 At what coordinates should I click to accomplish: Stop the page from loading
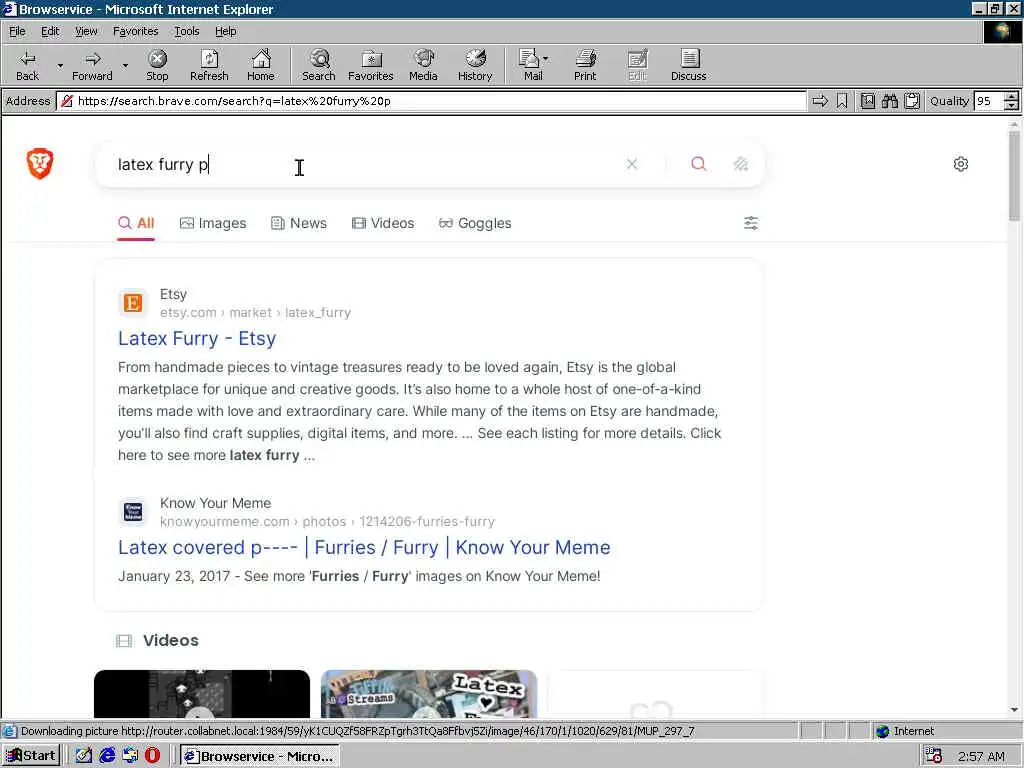coord(157,65)
